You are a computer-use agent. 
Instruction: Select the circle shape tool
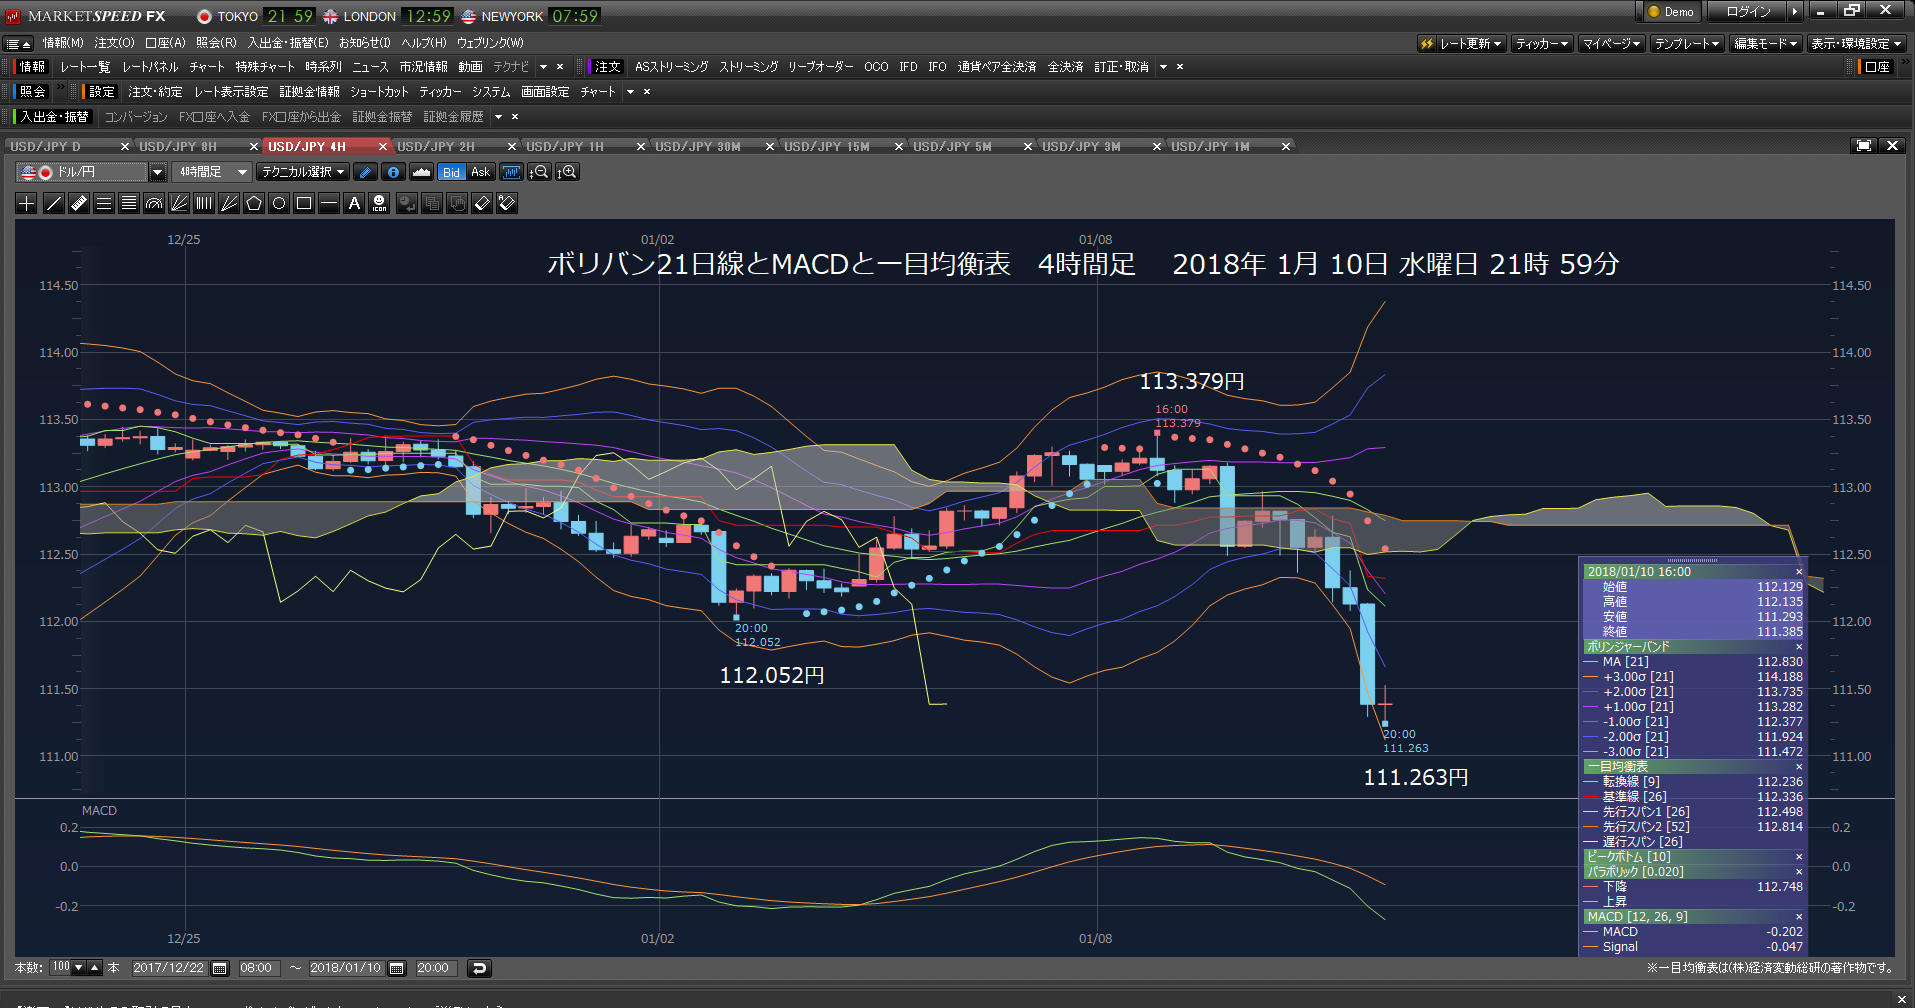tap(279, 203)
